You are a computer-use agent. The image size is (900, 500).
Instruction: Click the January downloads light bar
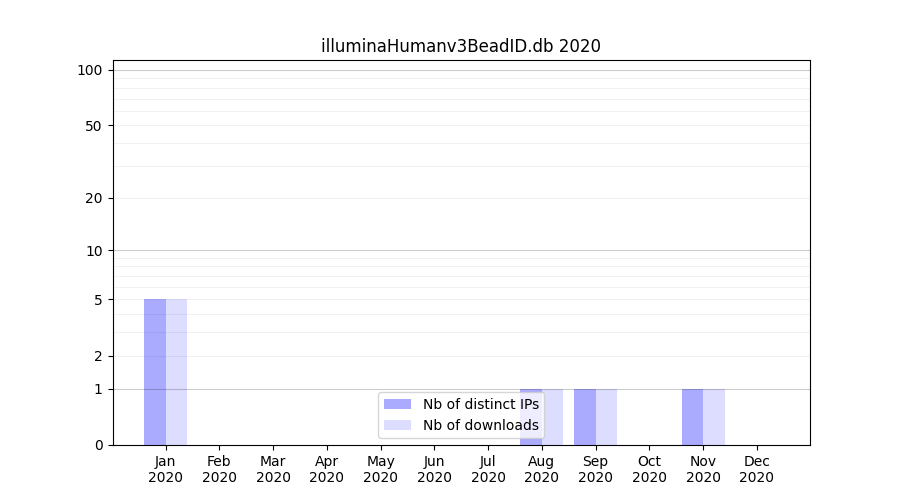(x=176, y=371)
